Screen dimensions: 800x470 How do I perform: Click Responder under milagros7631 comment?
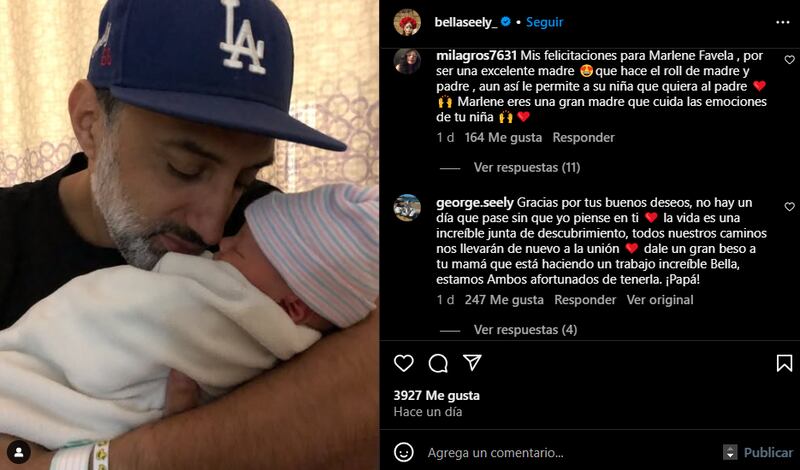point(583,137)
